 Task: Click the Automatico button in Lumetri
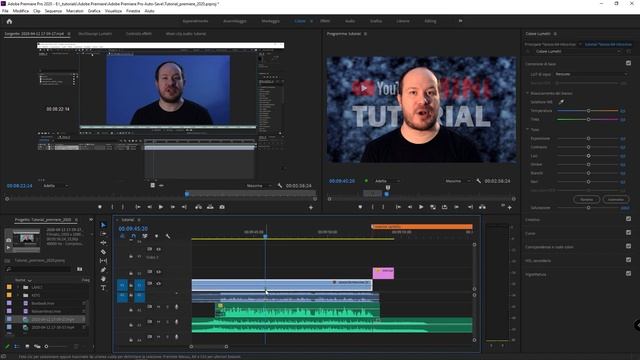click(616, 200)
